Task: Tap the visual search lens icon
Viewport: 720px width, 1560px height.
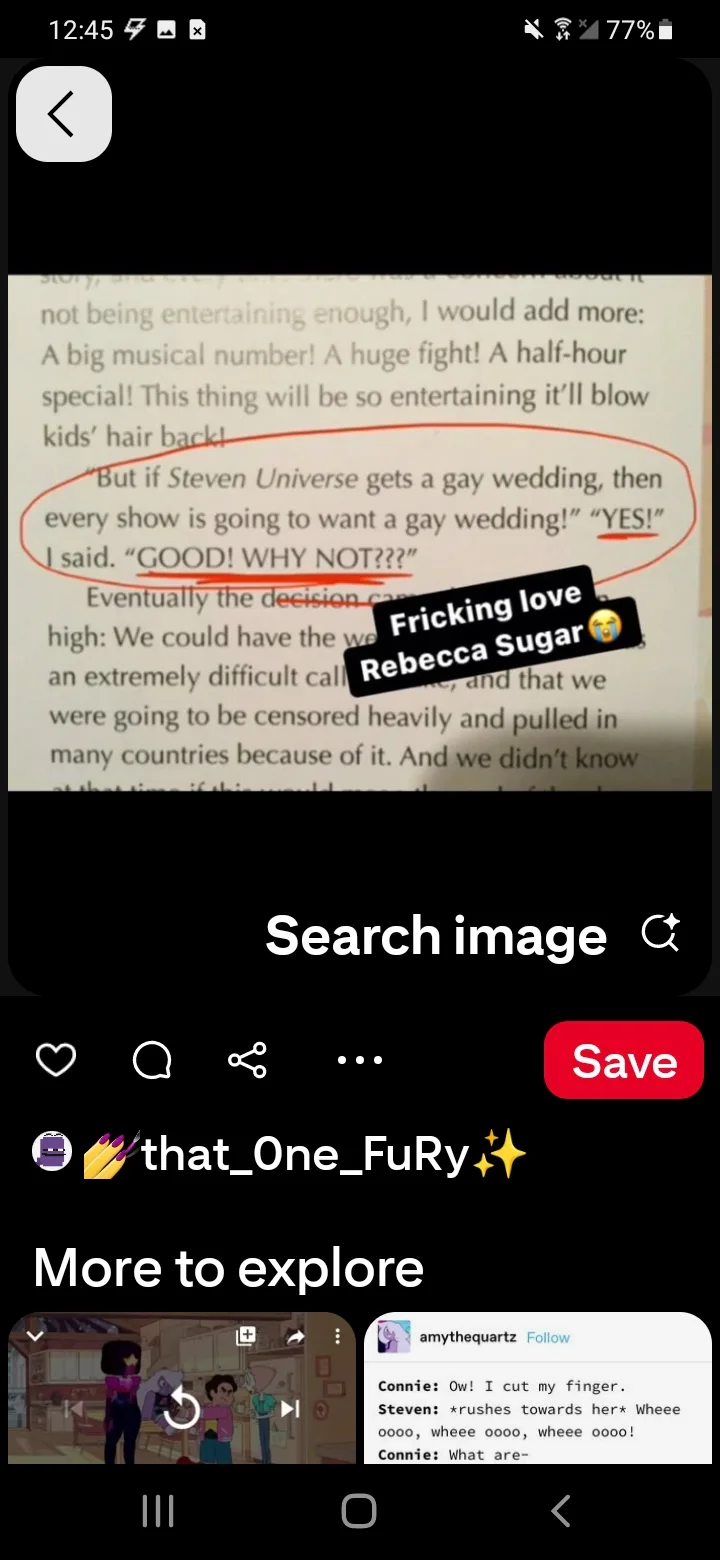Action: (660, 934)
